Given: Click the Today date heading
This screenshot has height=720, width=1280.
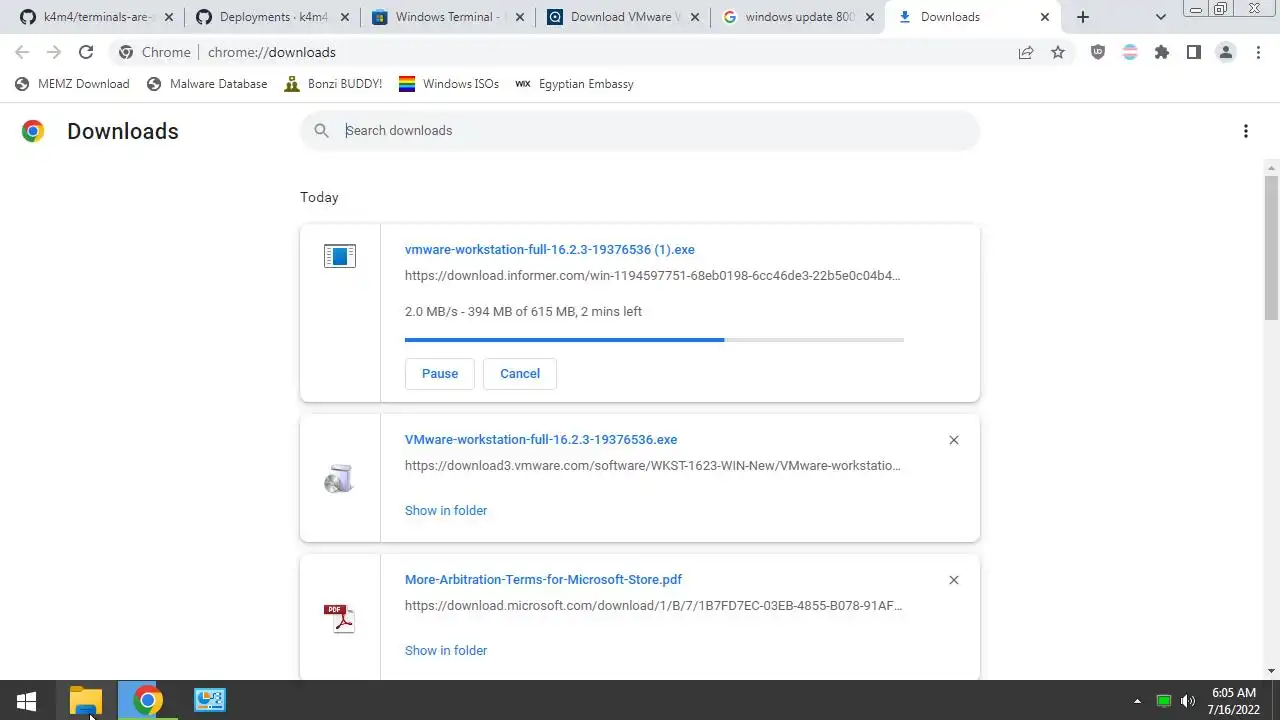Looking at the screenshot, I should tap(319, 198).
